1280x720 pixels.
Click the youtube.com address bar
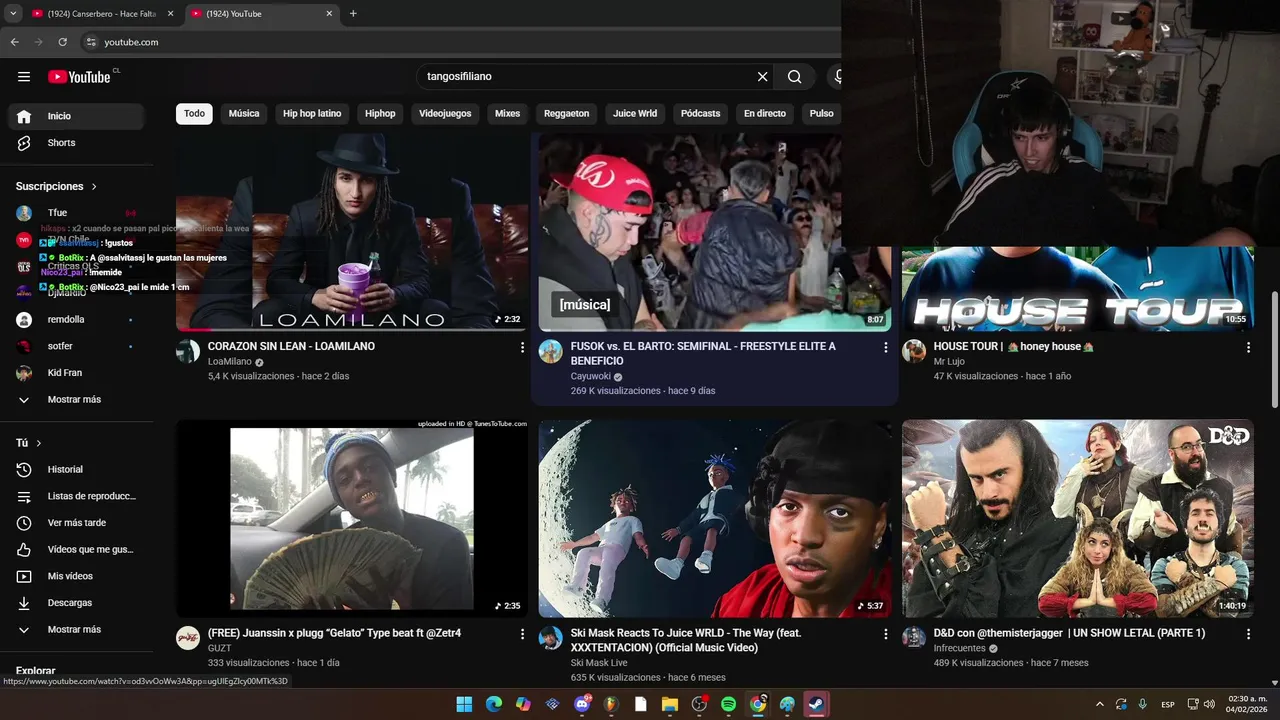coord(460,42)
